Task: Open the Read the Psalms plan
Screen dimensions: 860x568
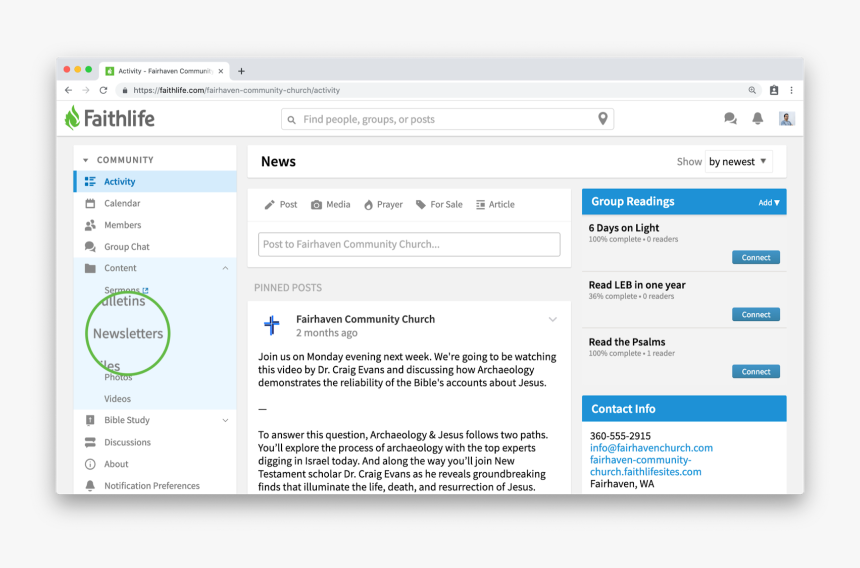Action: click(x=627, y=342)
